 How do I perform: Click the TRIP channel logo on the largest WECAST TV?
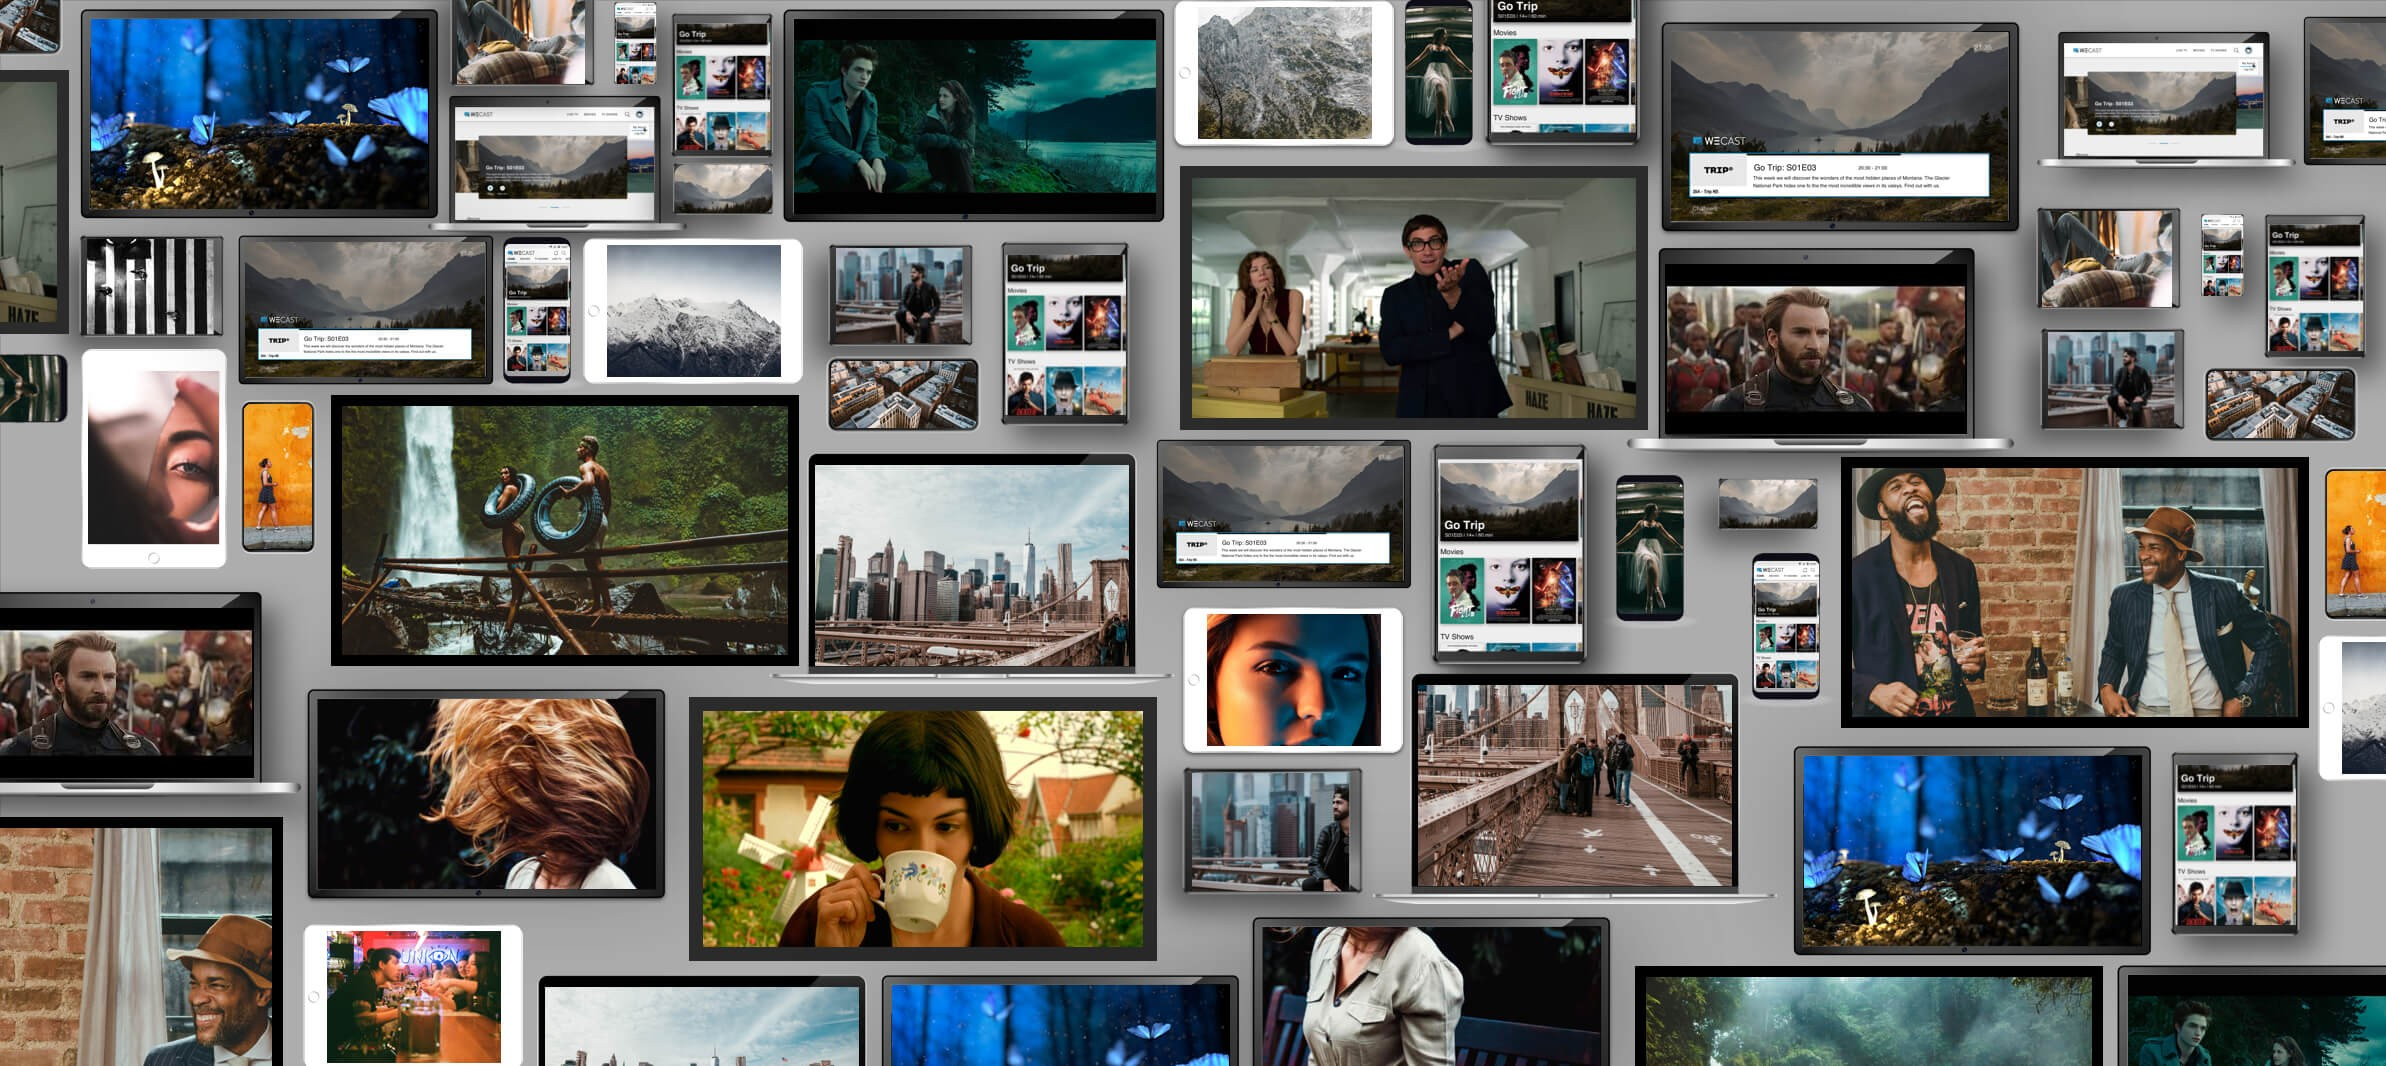[x=1718, y=170]
